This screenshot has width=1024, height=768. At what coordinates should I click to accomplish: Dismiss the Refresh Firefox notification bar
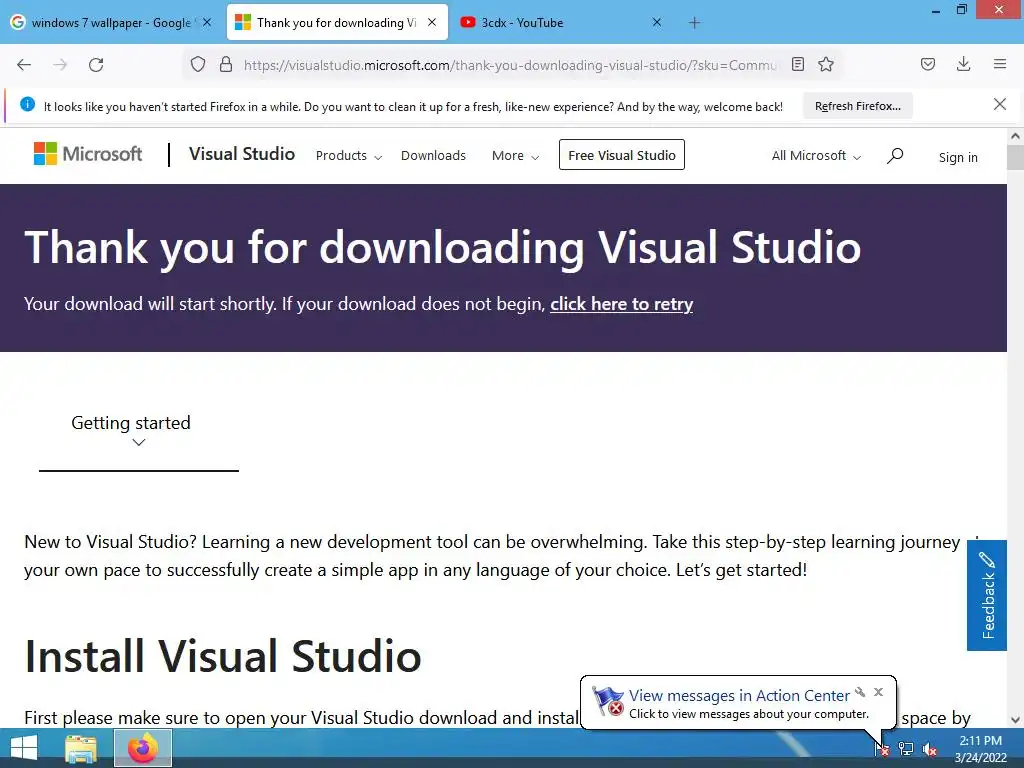999,104
